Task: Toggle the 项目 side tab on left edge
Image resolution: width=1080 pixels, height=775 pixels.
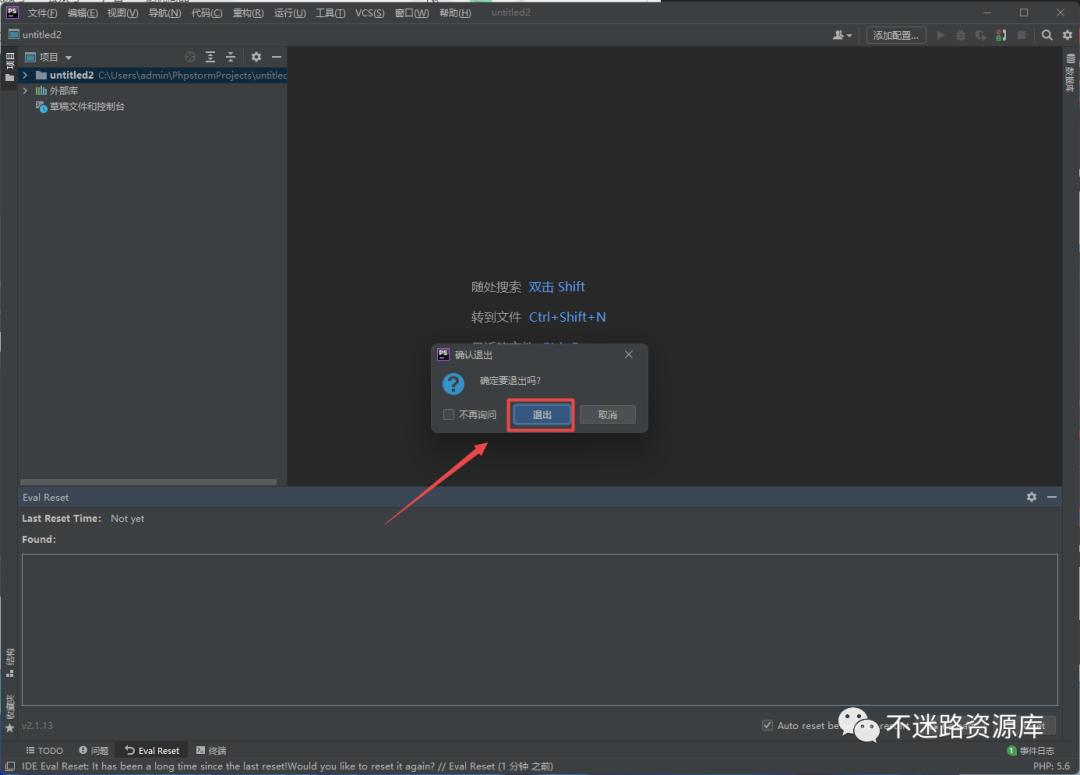Action: [10, 67]
